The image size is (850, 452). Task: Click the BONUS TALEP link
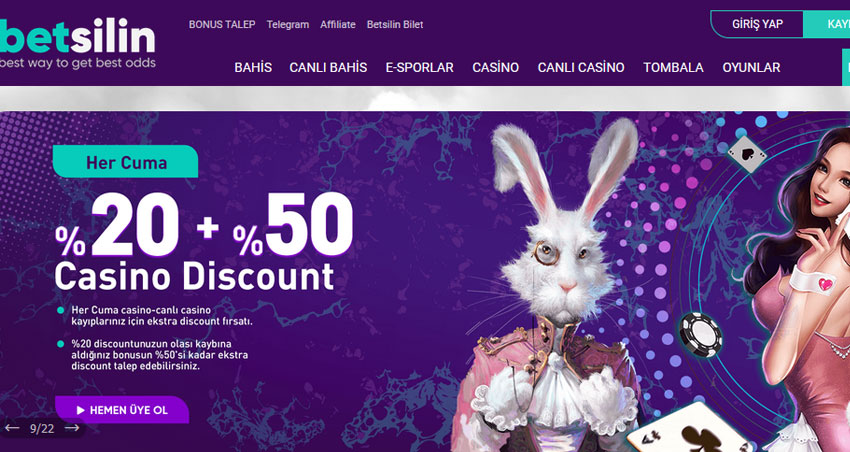(222, 24)
